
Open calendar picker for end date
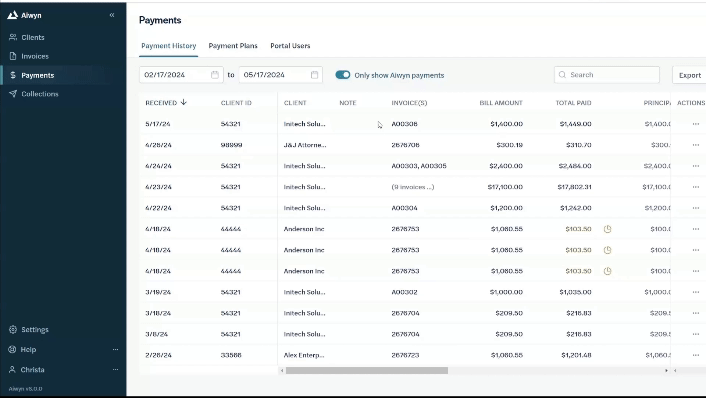coord(314,75)
